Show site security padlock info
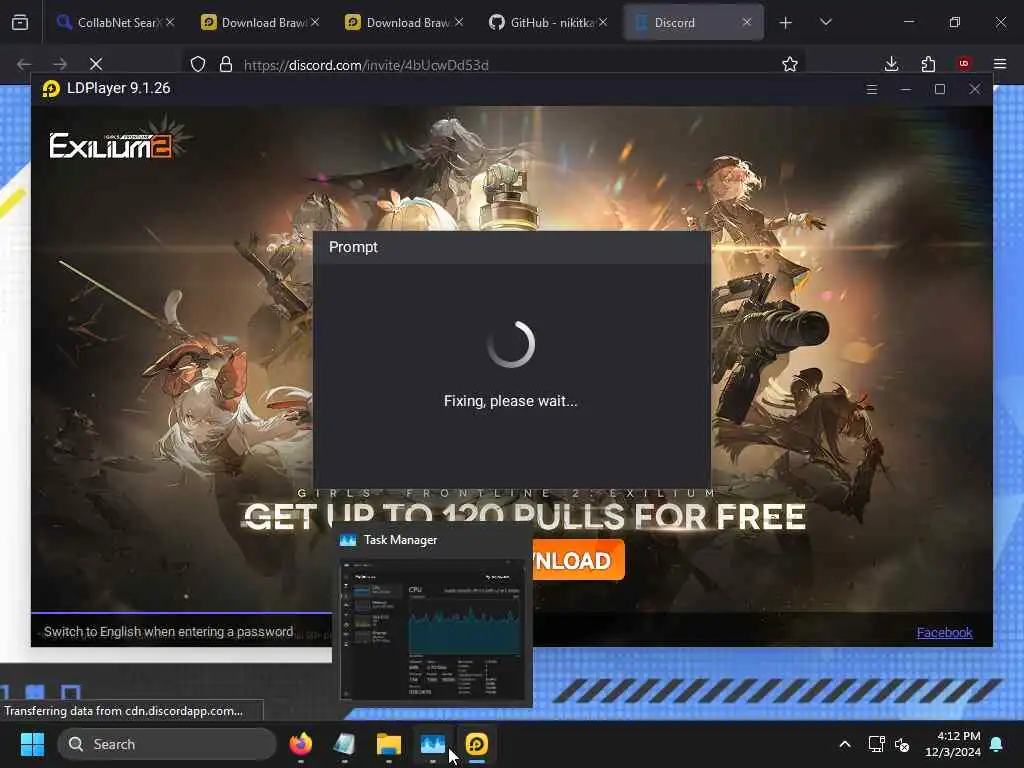Image resolution: width=1024 pixels, height=768 pixels. tap(226, 64)
